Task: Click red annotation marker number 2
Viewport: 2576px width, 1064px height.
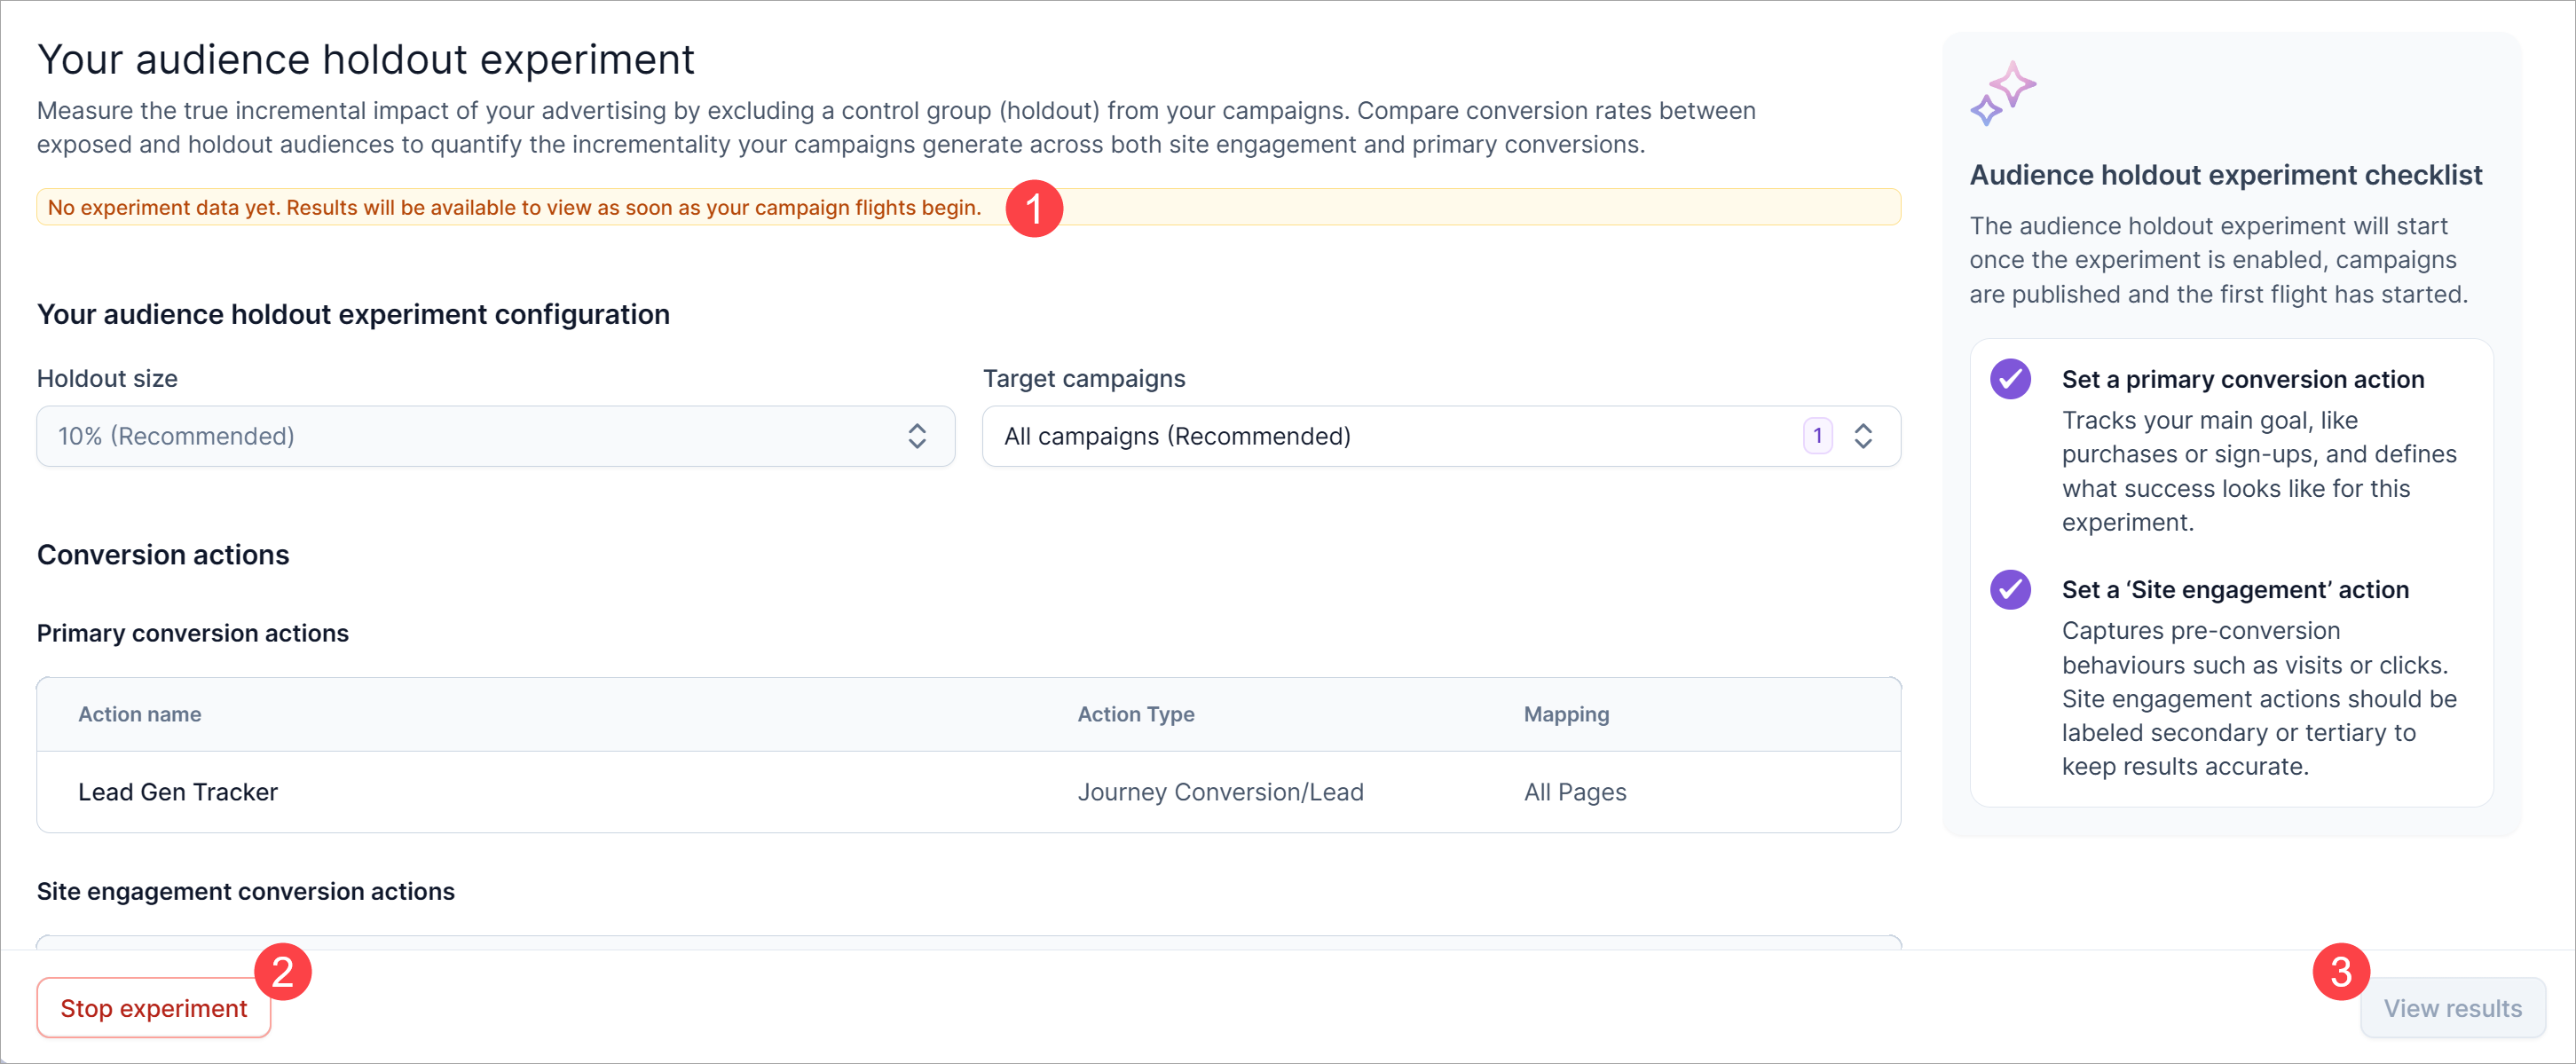Action: pyautogui.click(x=283, y=971)
